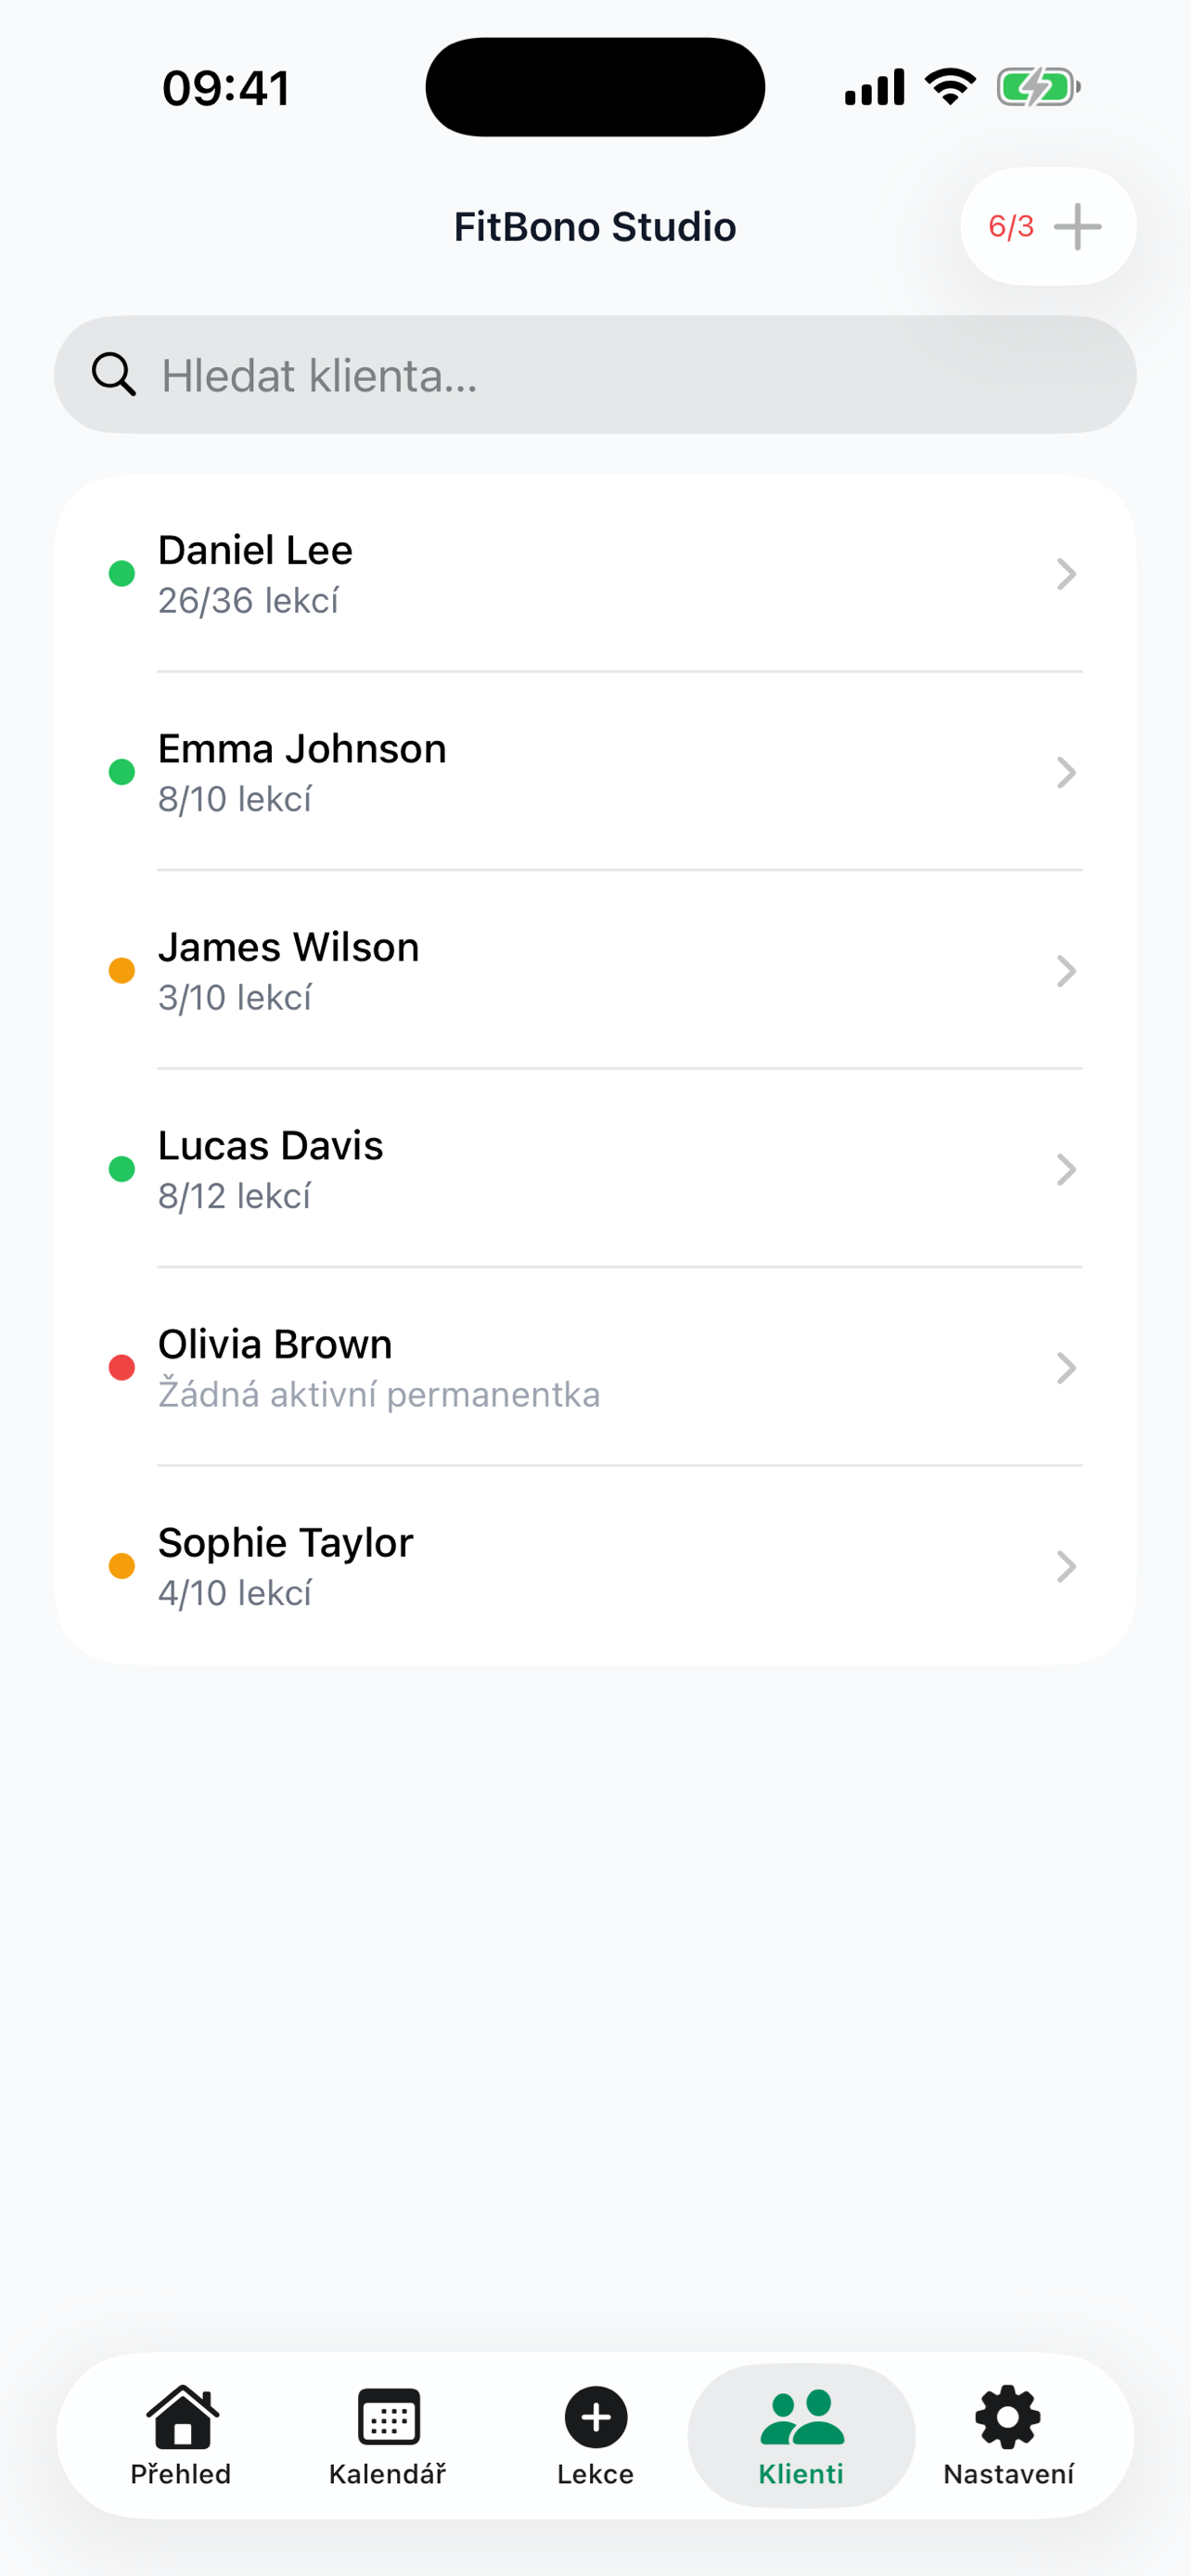Tap the battery status icon
Screen dimensions: 1191x2576
click(1037, 88)
